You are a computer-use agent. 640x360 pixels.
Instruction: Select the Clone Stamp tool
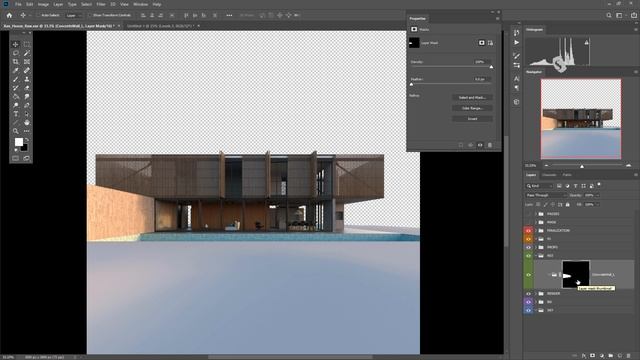coord(27,79)
